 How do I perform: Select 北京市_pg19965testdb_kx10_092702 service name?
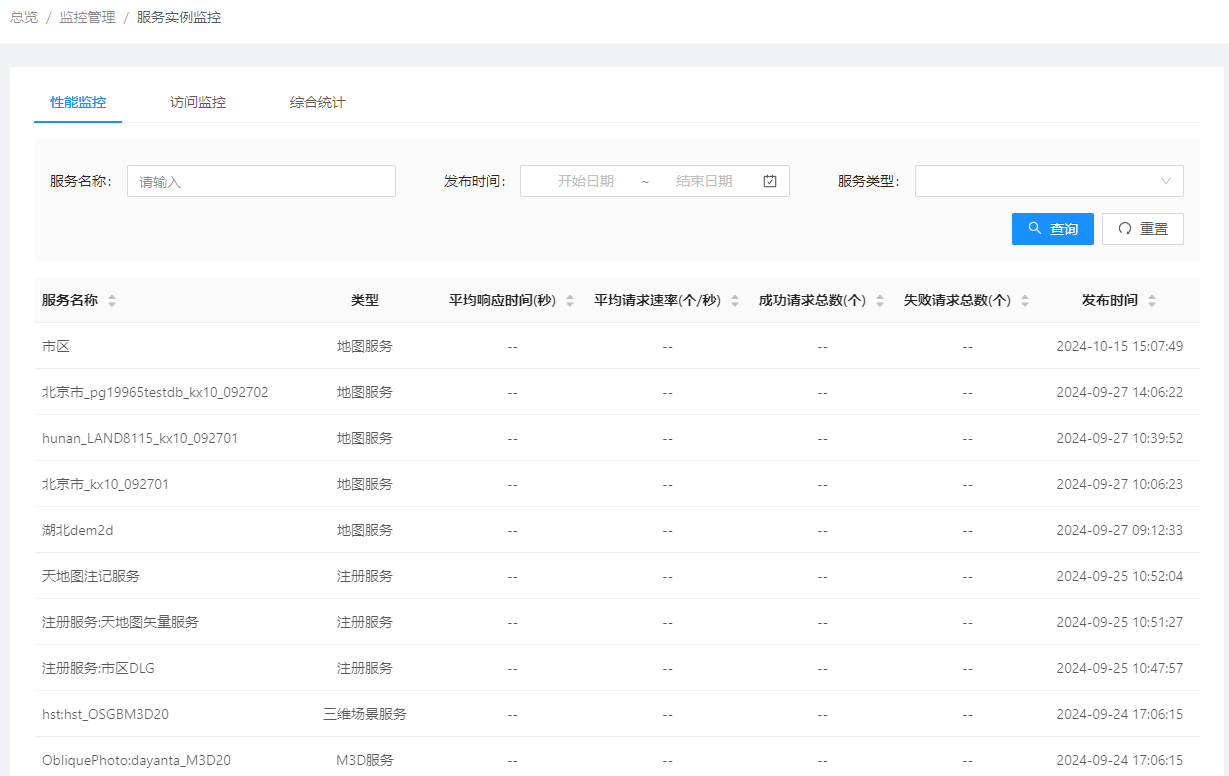point(155,392)
